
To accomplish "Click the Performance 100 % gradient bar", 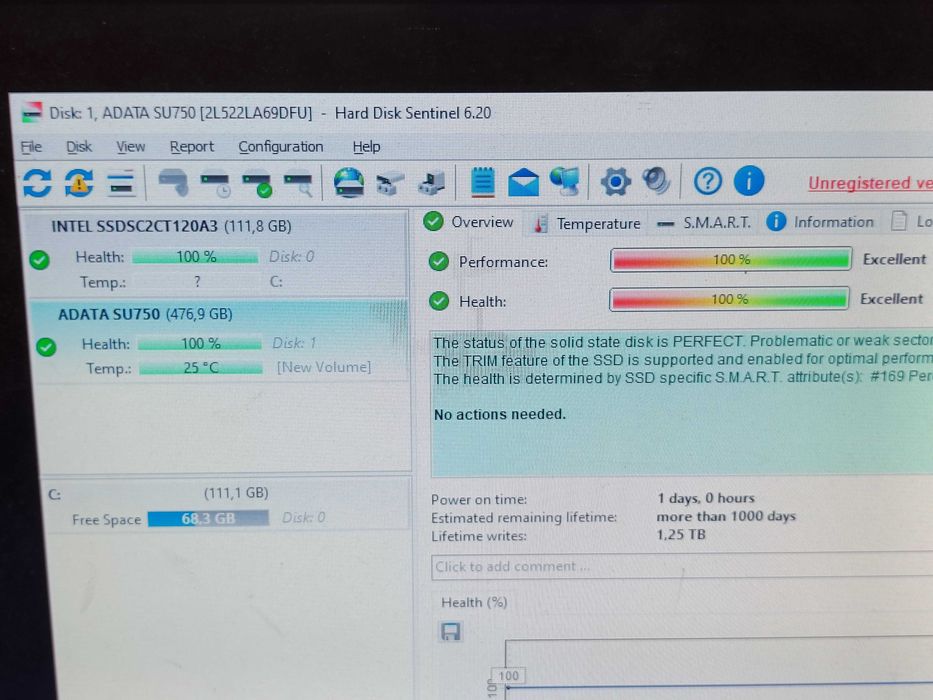I will click(x=730, y=260).
